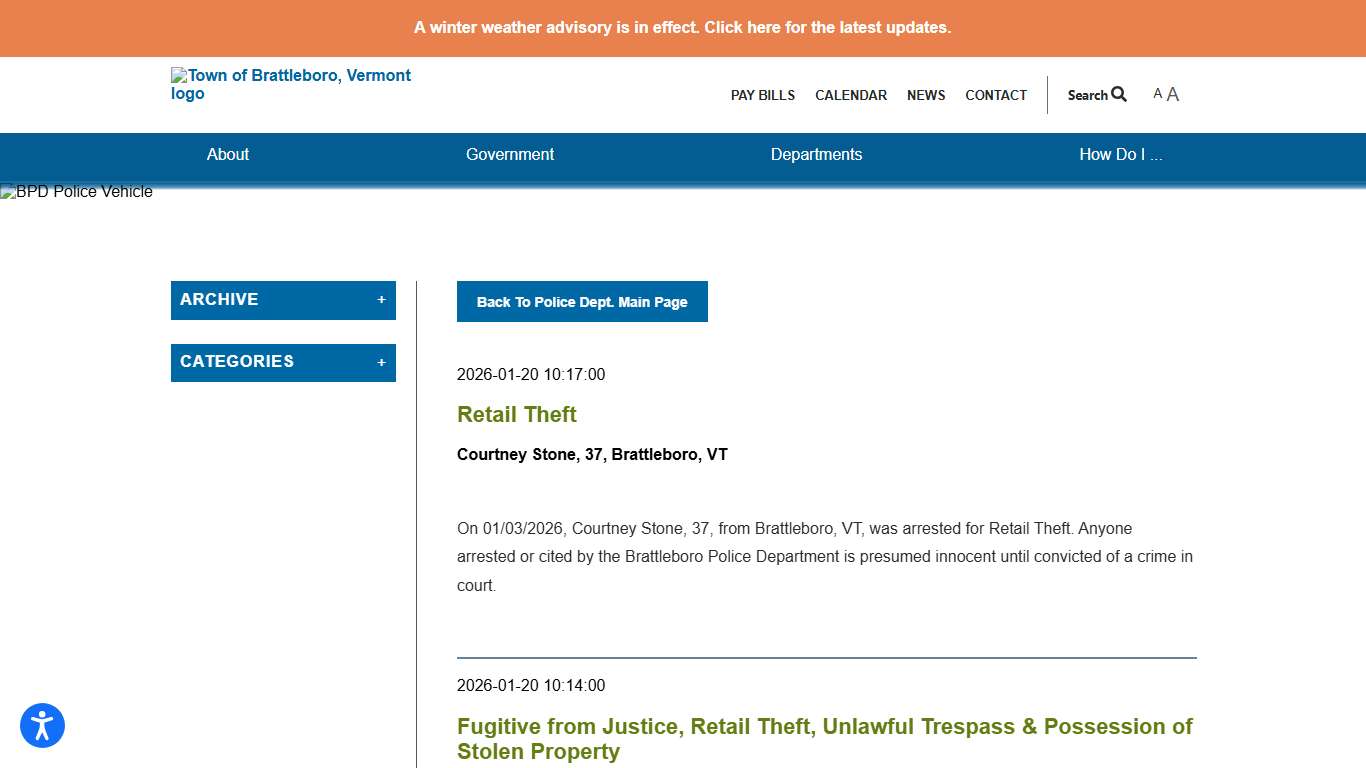Open the Fugitive from Justice article heading
The image size is (1366, 768).
coord(824,738)
